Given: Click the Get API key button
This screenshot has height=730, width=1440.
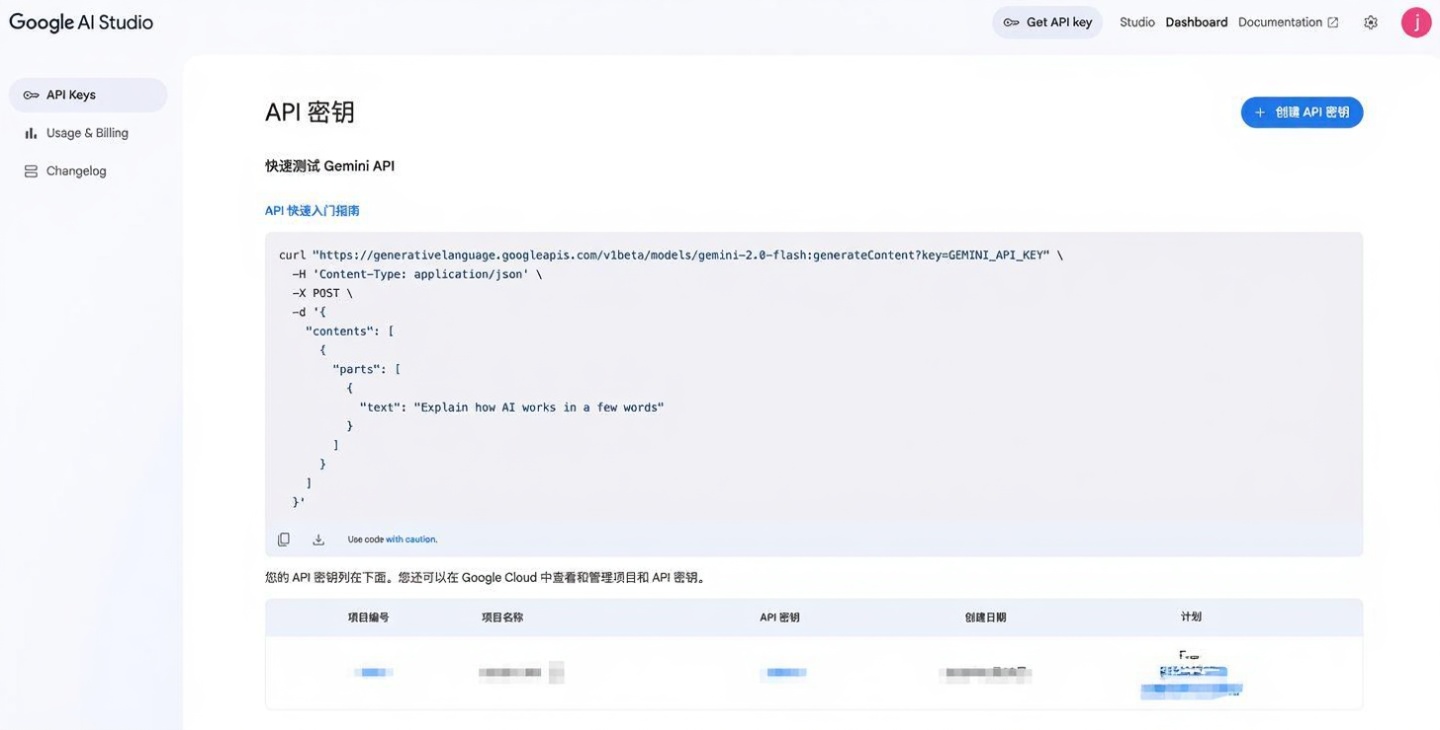Looking at the screenshot, I should pos(1047,22).
